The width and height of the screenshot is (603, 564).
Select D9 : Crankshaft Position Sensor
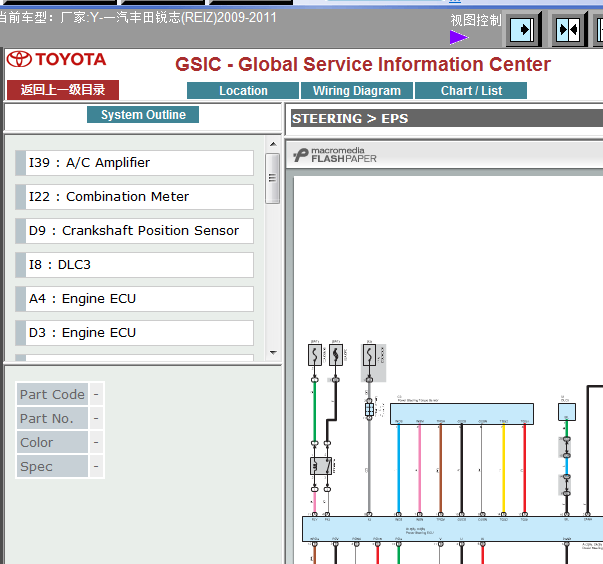tap(134, 231)
